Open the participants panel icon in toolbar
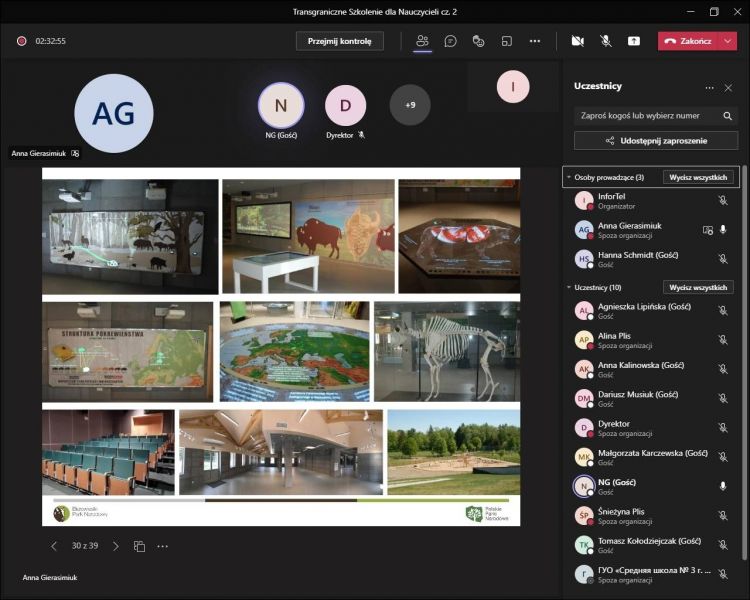The image size is (750, 600). click(x=422, y=41)
